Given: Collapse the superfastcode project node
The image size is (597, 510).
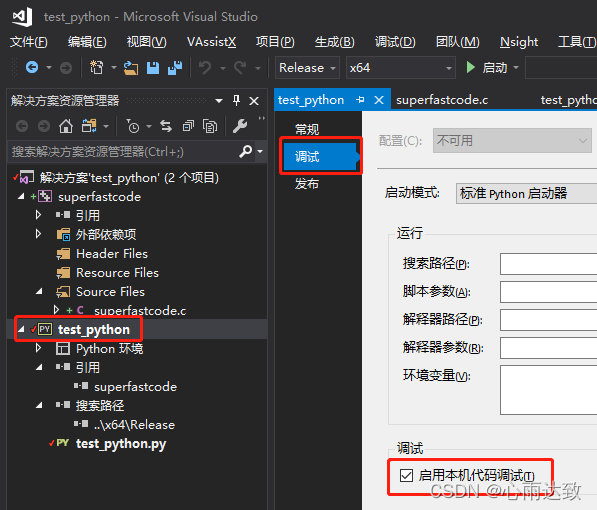Looking at the screenshot, I should [x=21, y=196].
